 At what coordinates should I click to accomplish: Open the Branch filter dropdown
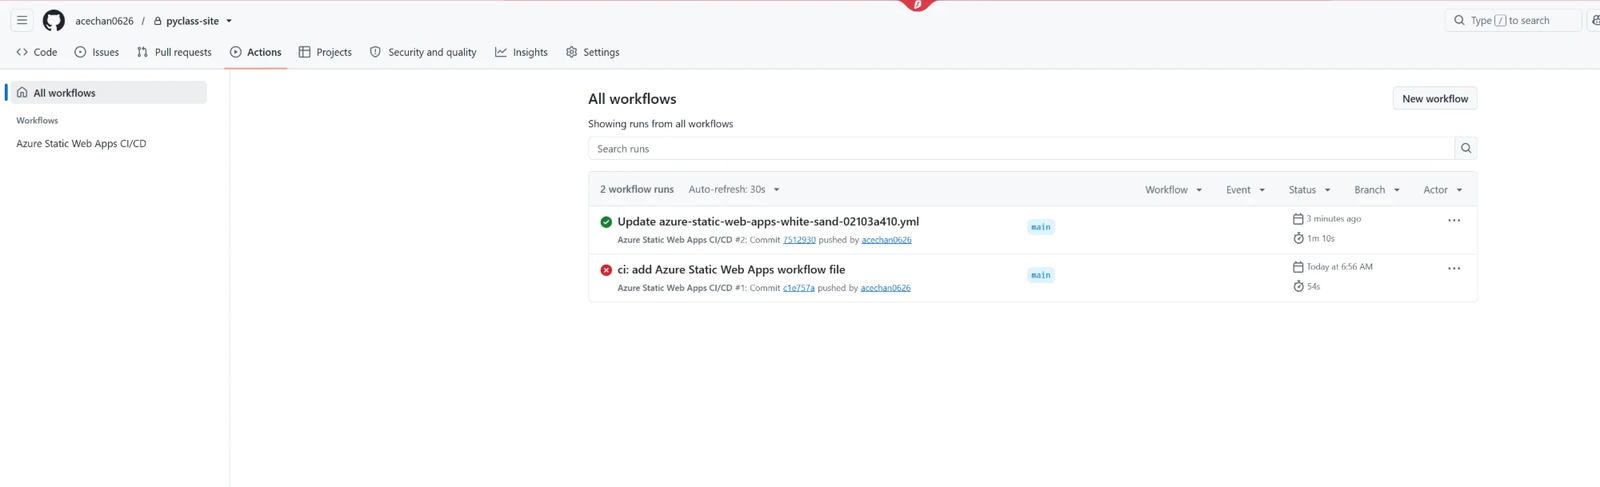[1377, 190]
